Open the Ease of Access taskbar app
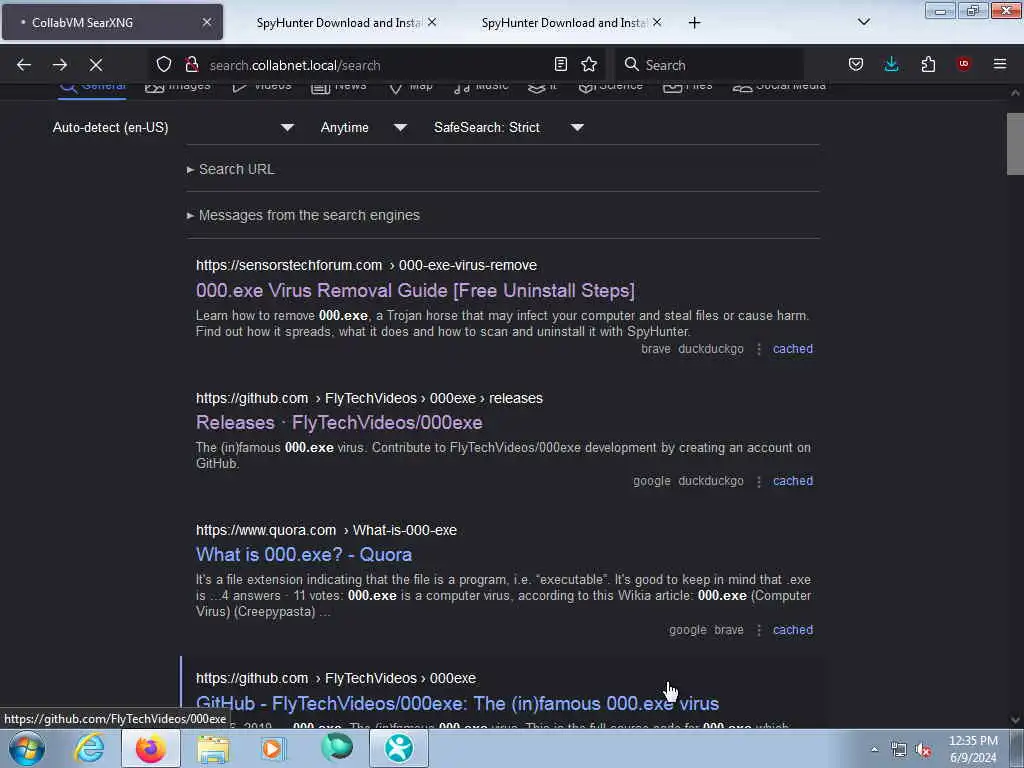 coord(399,748)
